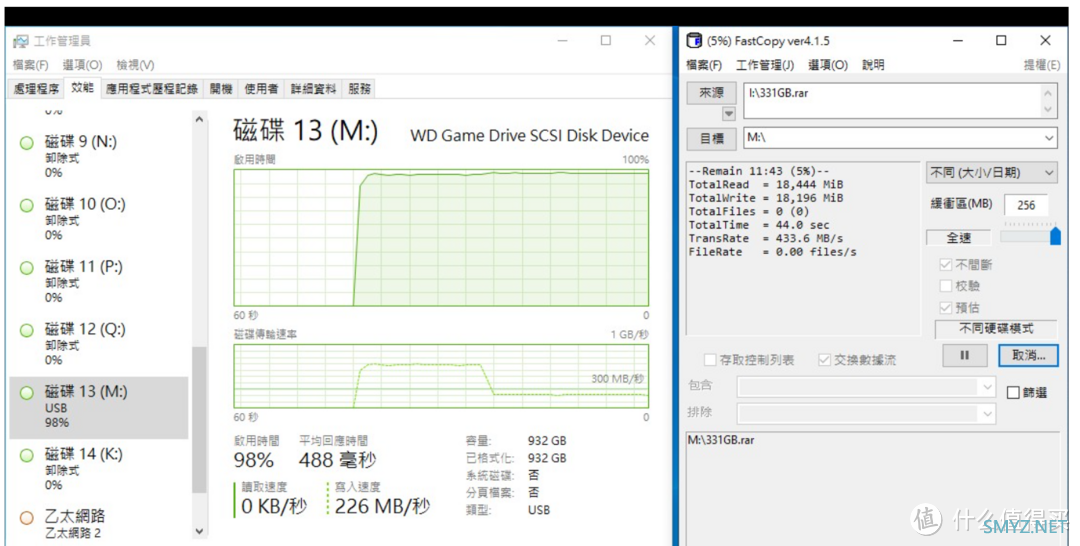This screenshot has height=546, width=1080.
Task: Switch to the 效能 tab
Action: tap(82, 87)
